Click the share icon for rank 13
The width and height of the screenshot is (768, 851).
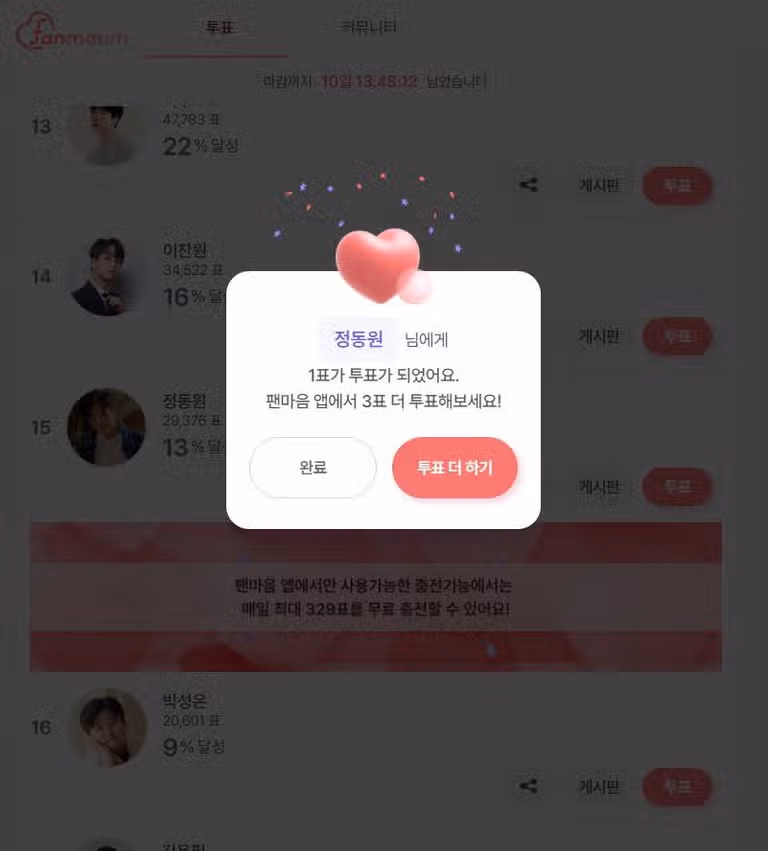point(528,185)
